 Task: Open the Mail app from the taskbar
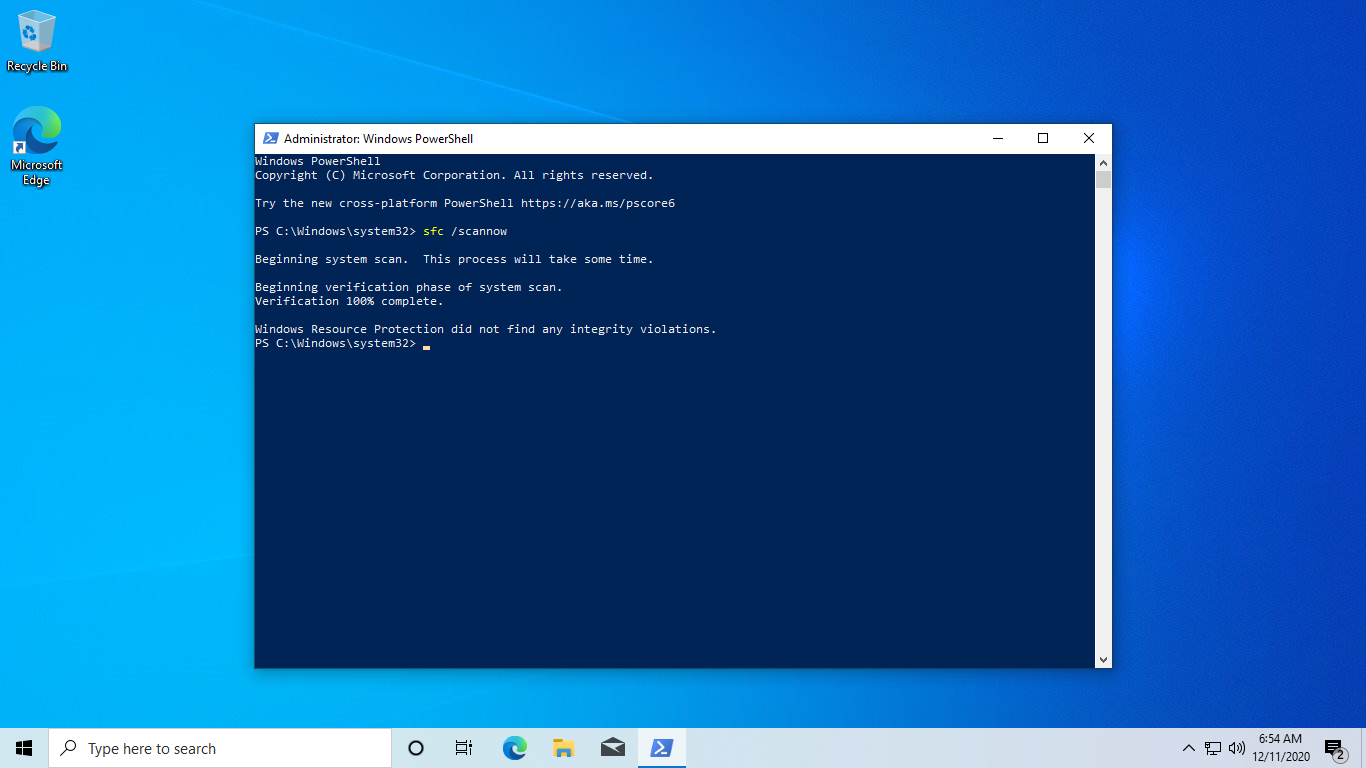click(613, 748)
